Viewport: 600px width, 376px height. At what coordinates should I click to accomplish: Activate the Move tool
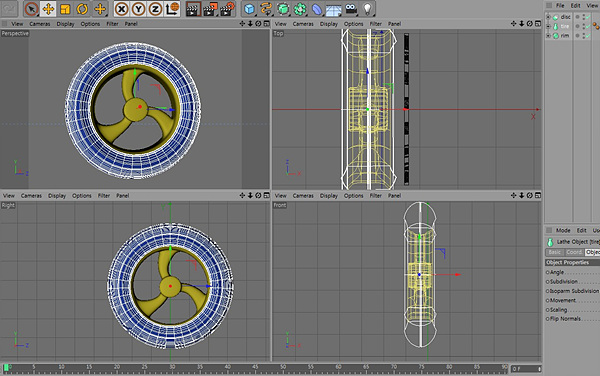[x=48, y=9]
